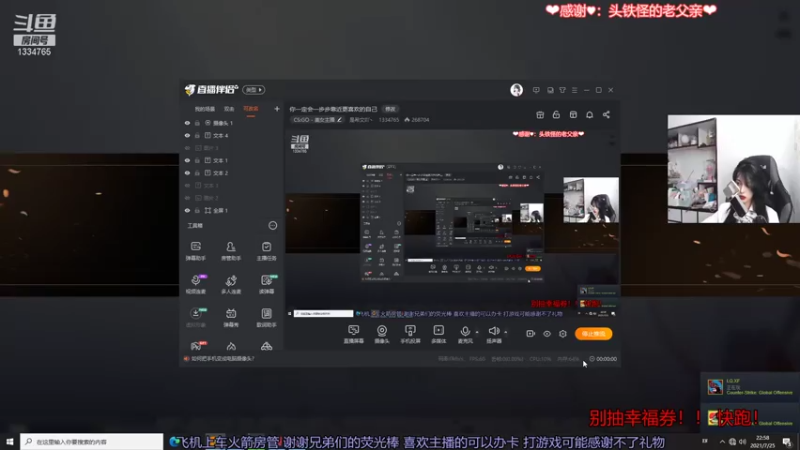This screenshot has width=800, height=450.
Task: Toggle lock on 摄像头 1 source
Action: pos(197,123)
